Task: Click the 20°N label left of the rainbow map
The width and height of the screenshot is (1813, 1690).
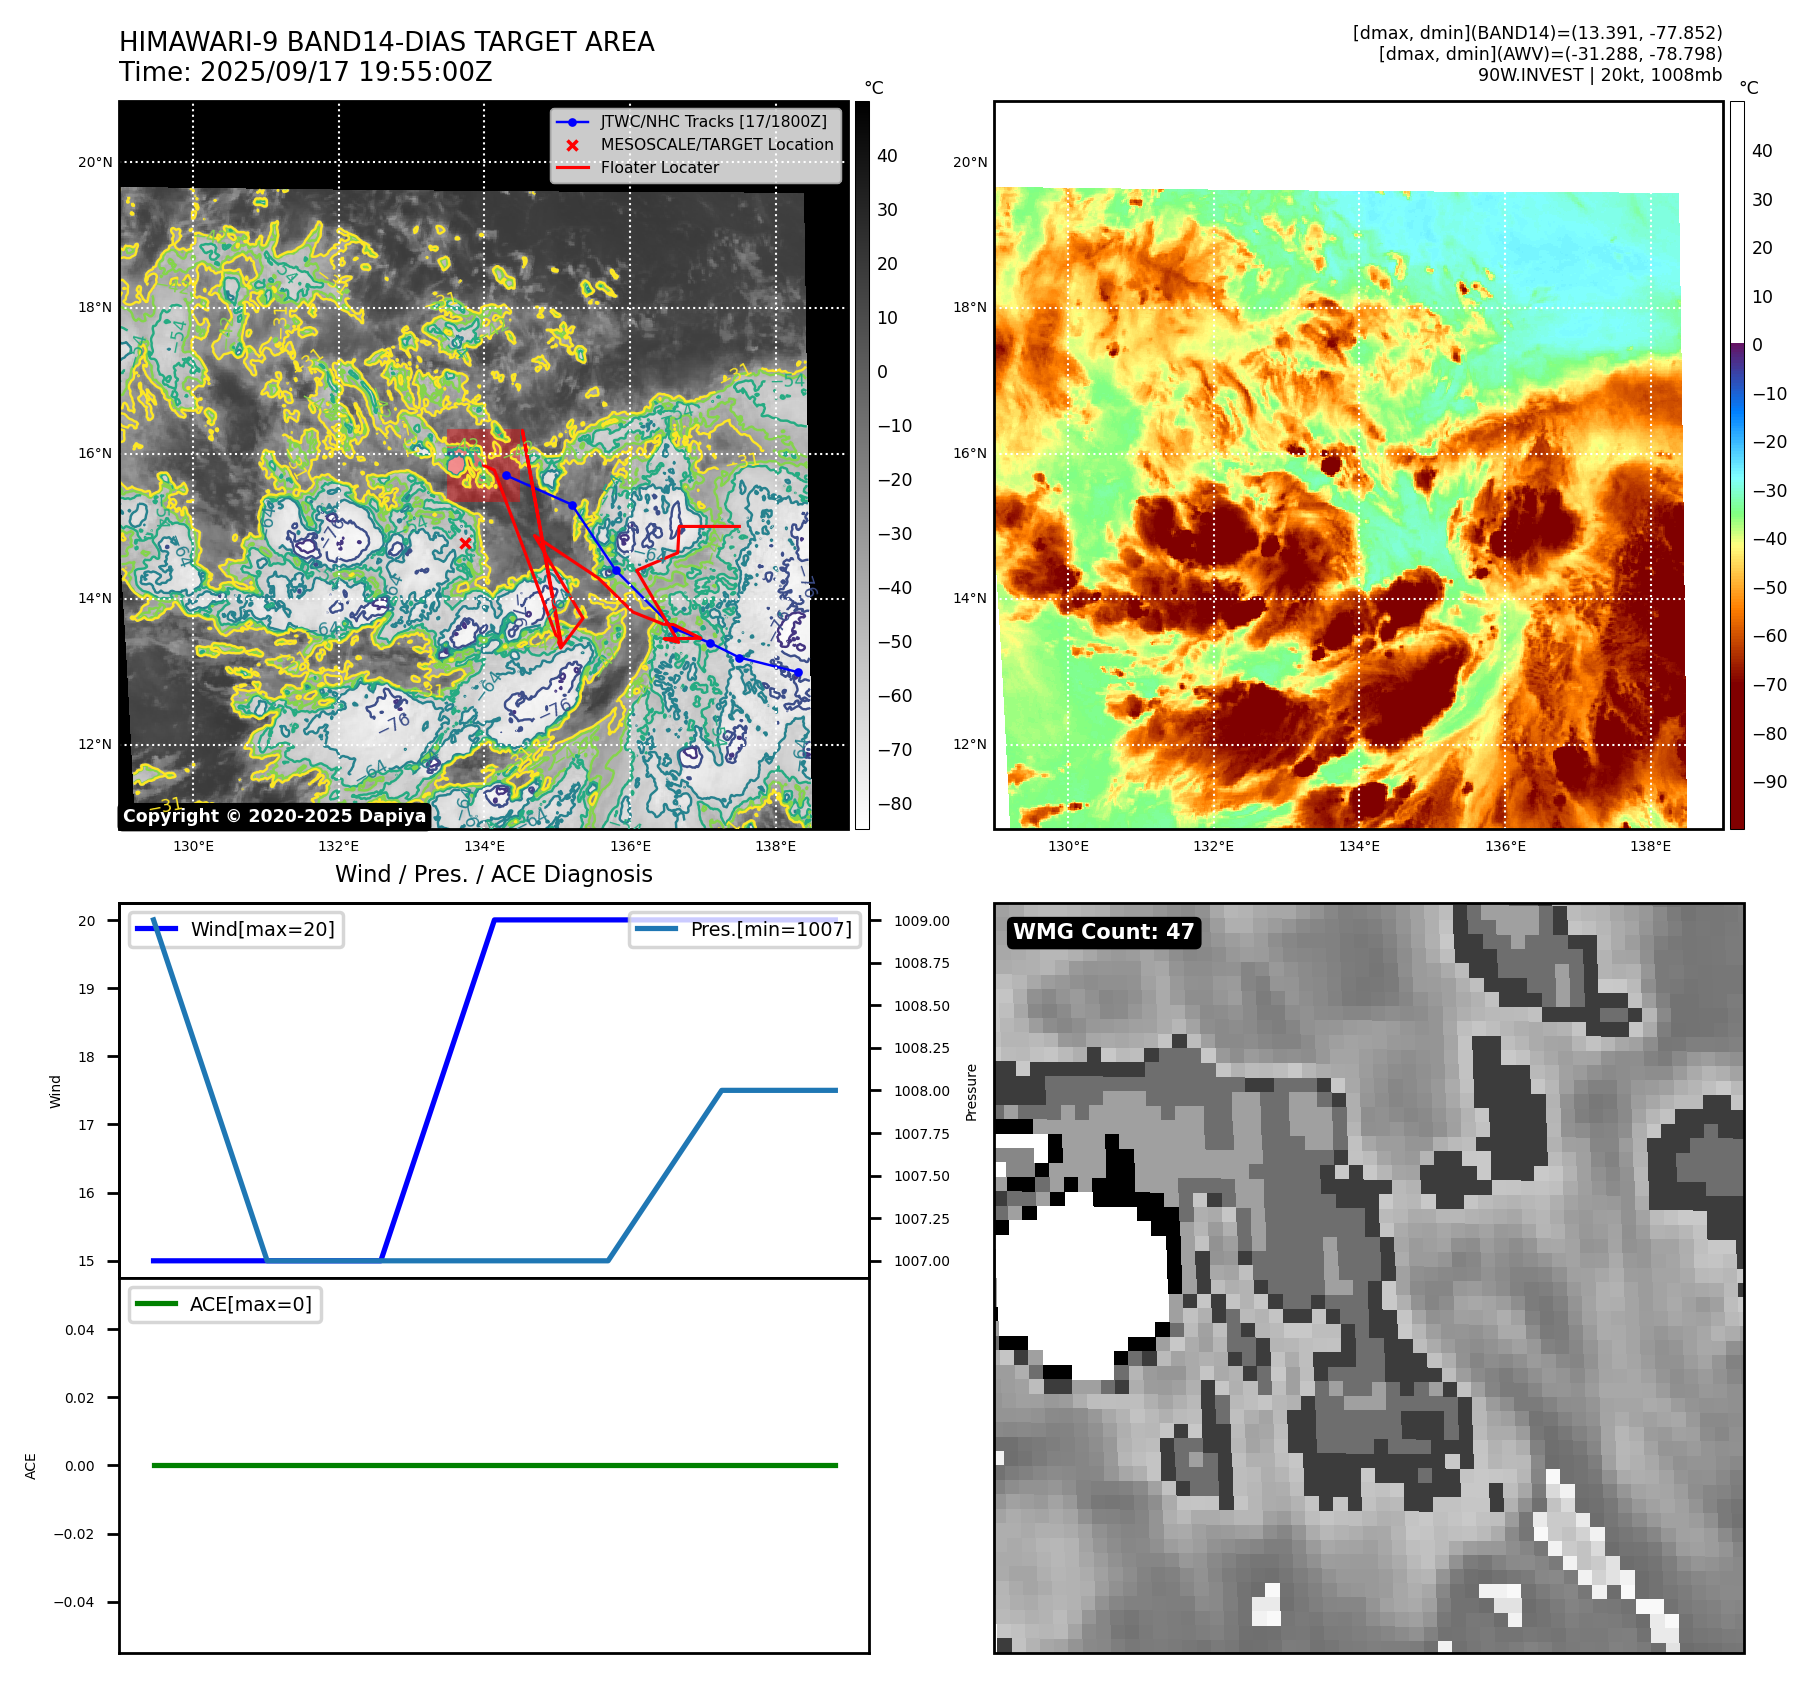Action: [x=970, y=162]
